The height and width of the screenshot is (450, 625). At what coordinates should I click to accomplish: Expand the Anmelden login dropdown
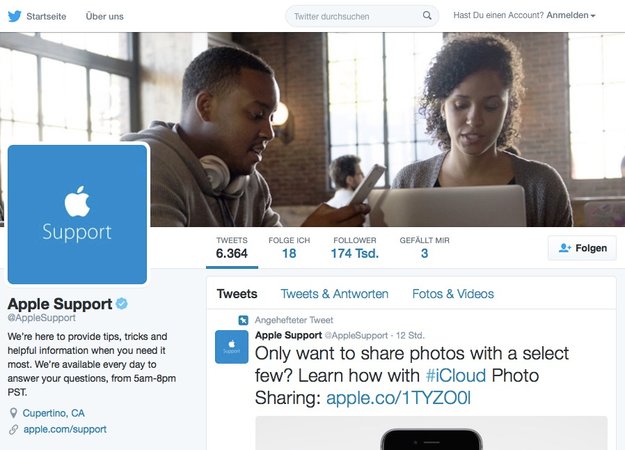[x=571, y=15]
